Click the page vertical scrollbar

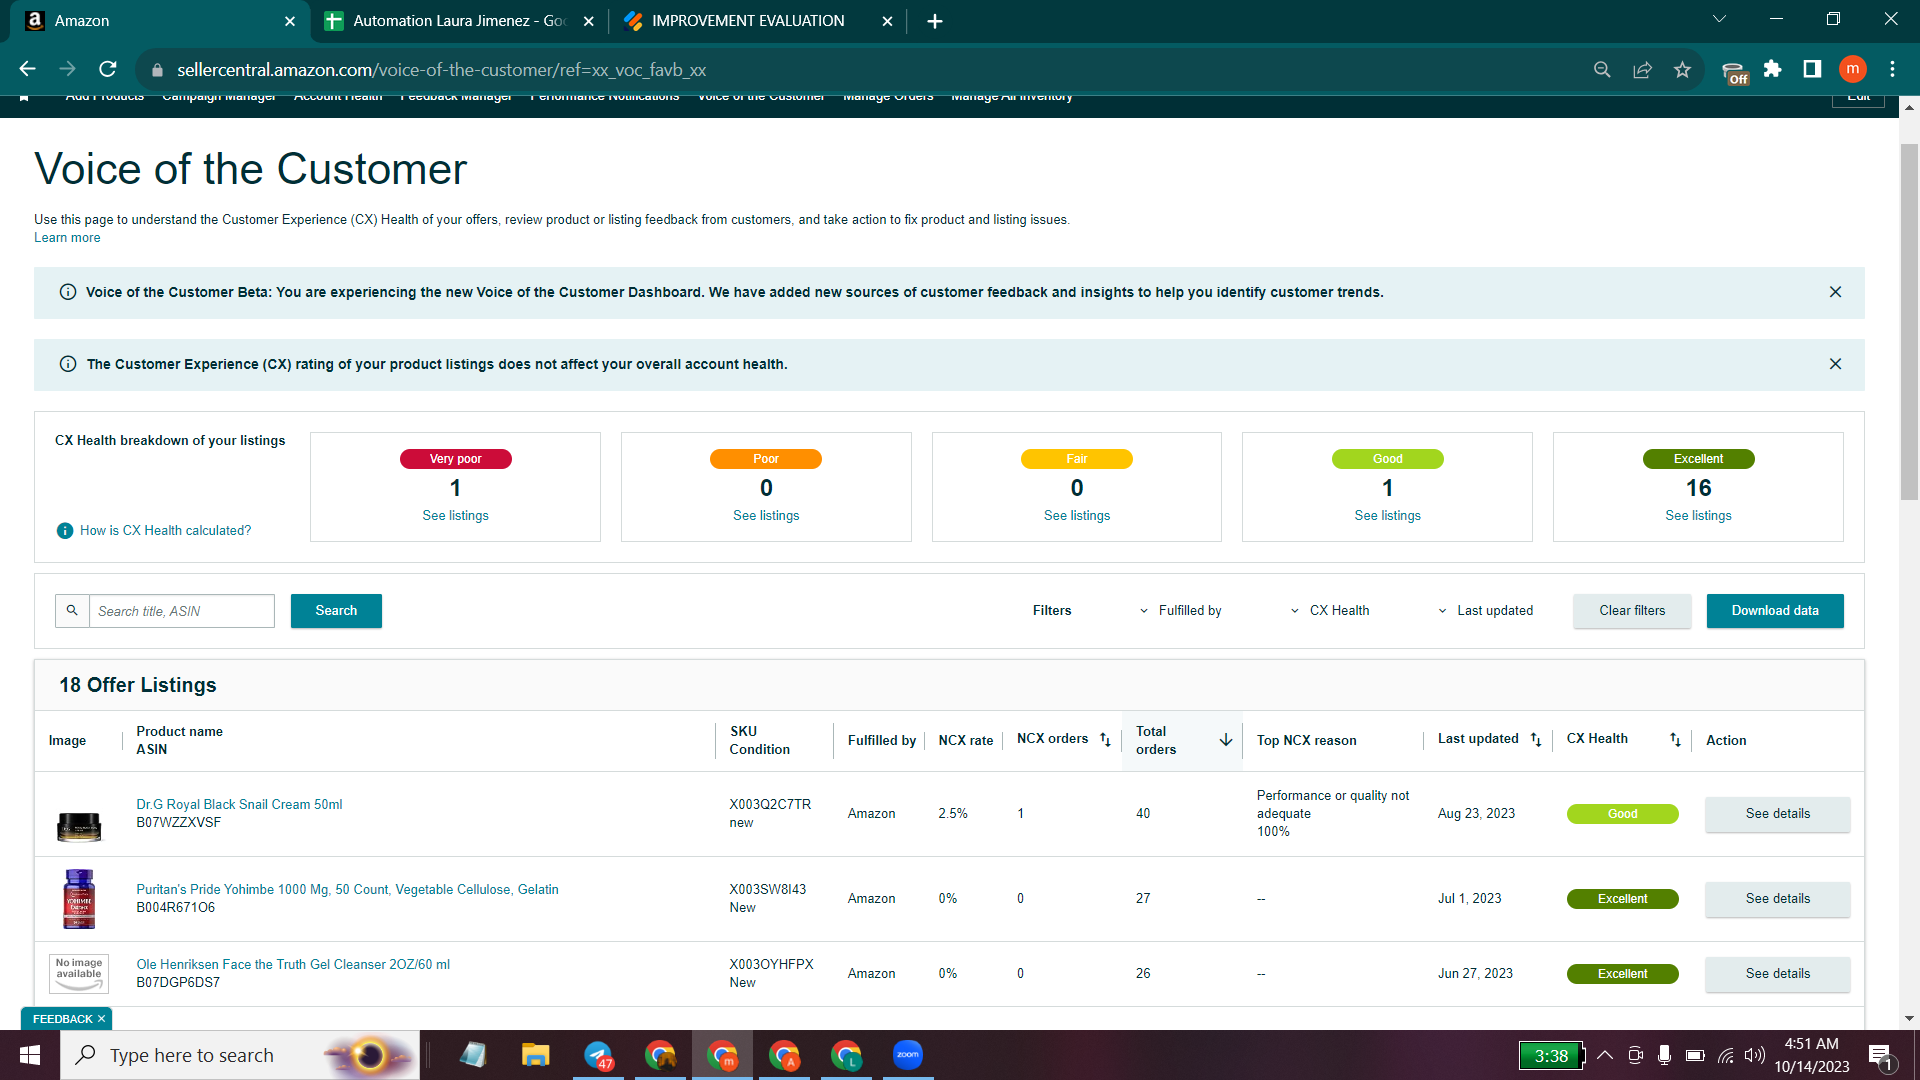coord(1909,320)
